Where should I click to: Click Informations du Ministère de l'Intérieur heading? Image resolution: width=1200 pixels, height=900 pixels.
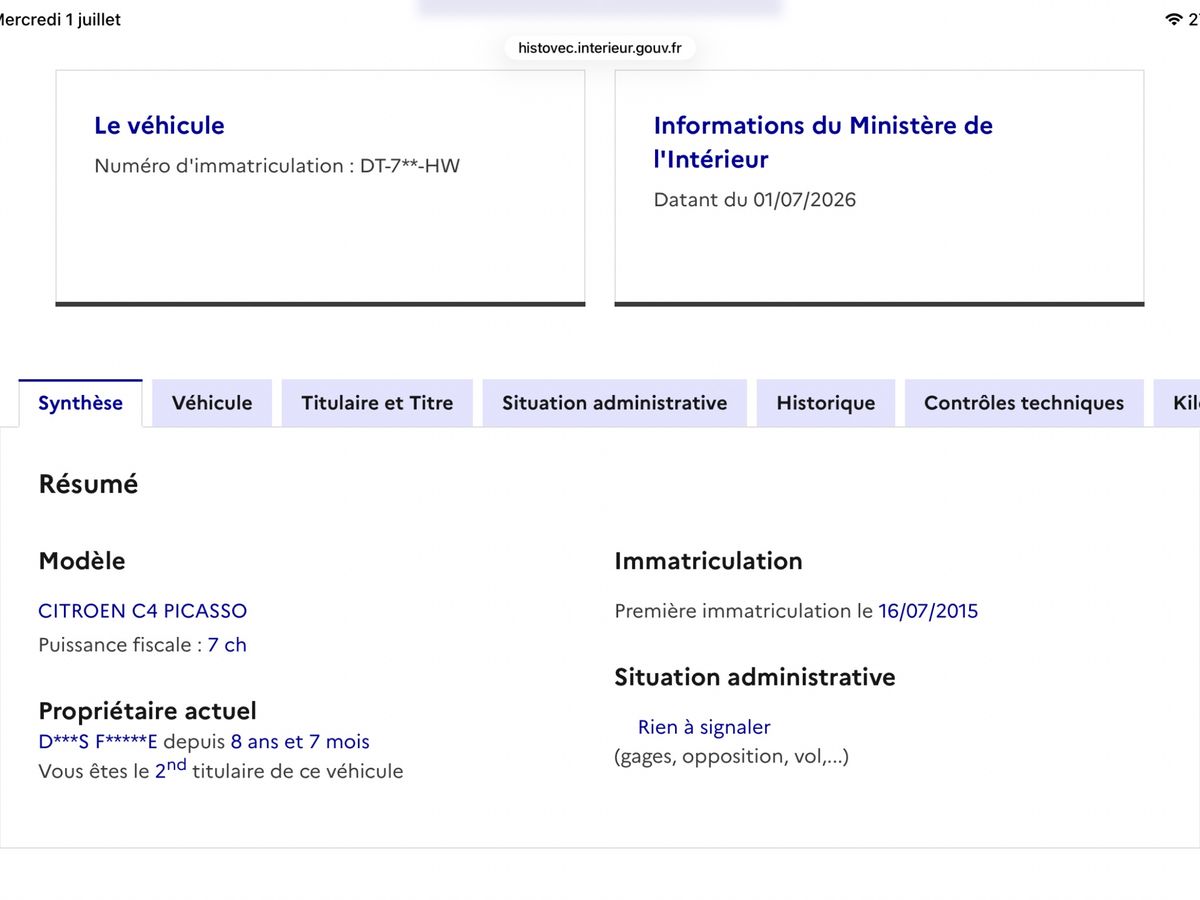pyautogui.click(x=823, y=142)
